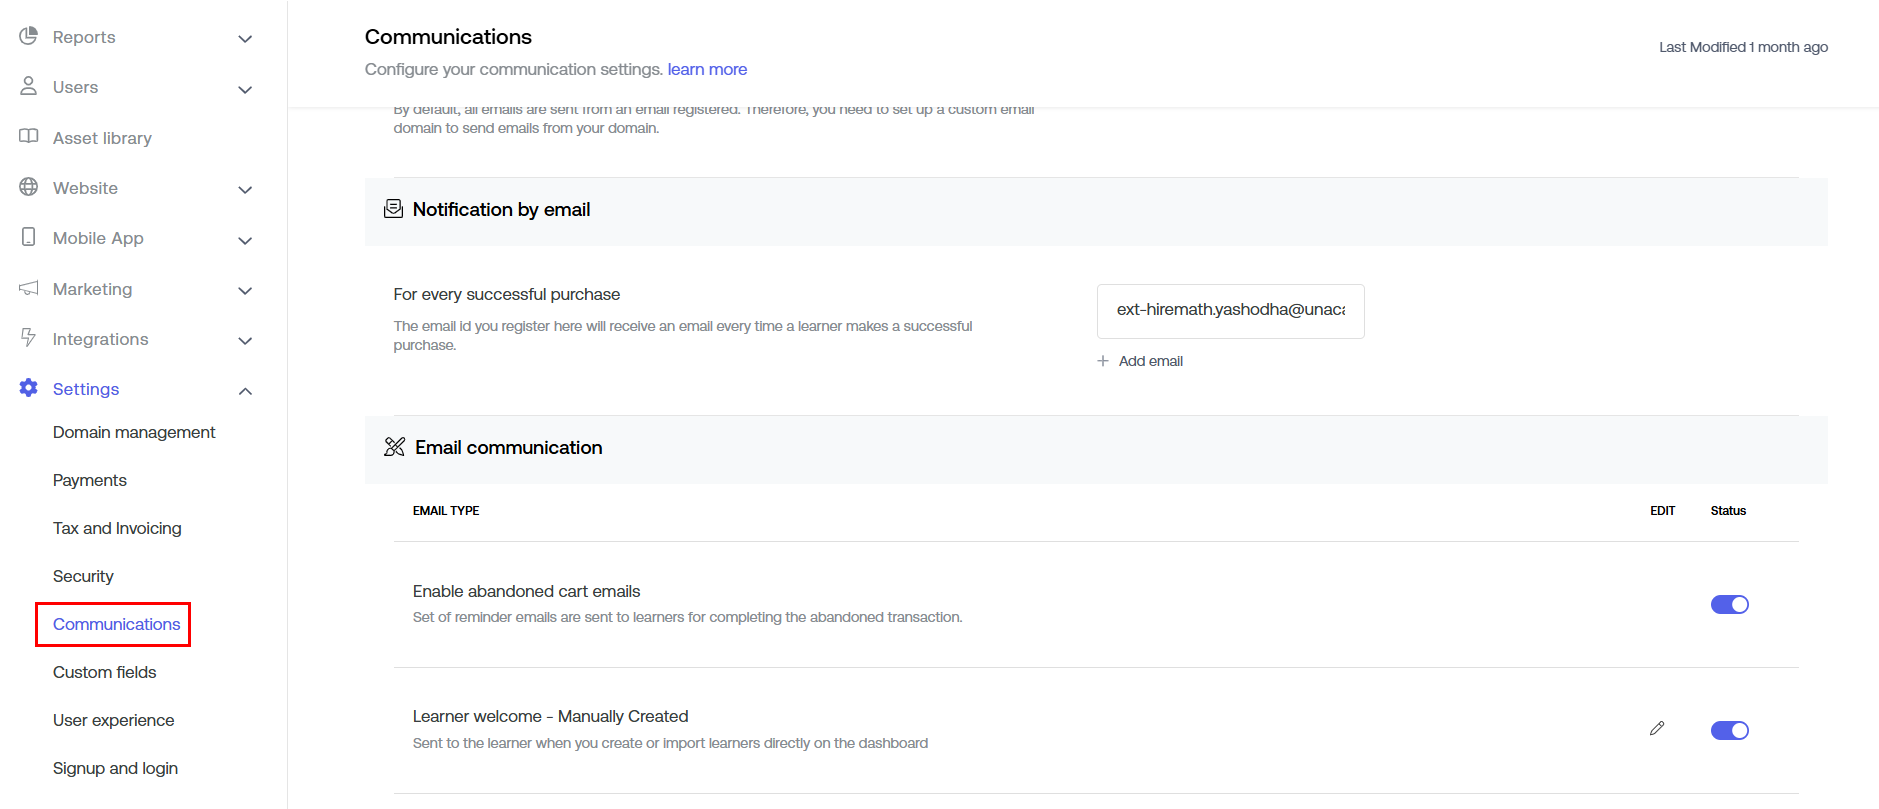Click the Reports pie chart icon
This screenshot has height=809, width=1879.
point(28,36)
